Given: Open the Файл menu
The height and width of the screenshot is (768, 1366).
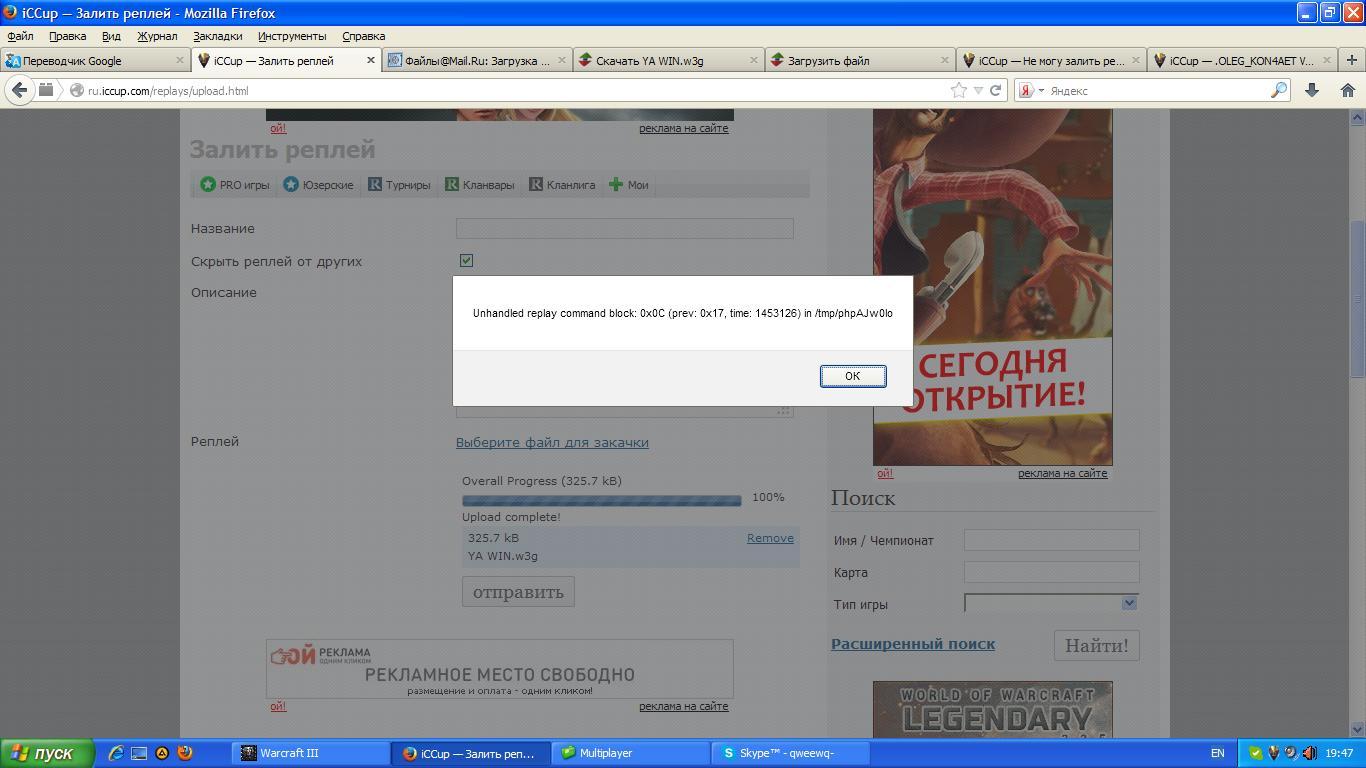Looking at the screenshot, I should click(x=20, y=36).
